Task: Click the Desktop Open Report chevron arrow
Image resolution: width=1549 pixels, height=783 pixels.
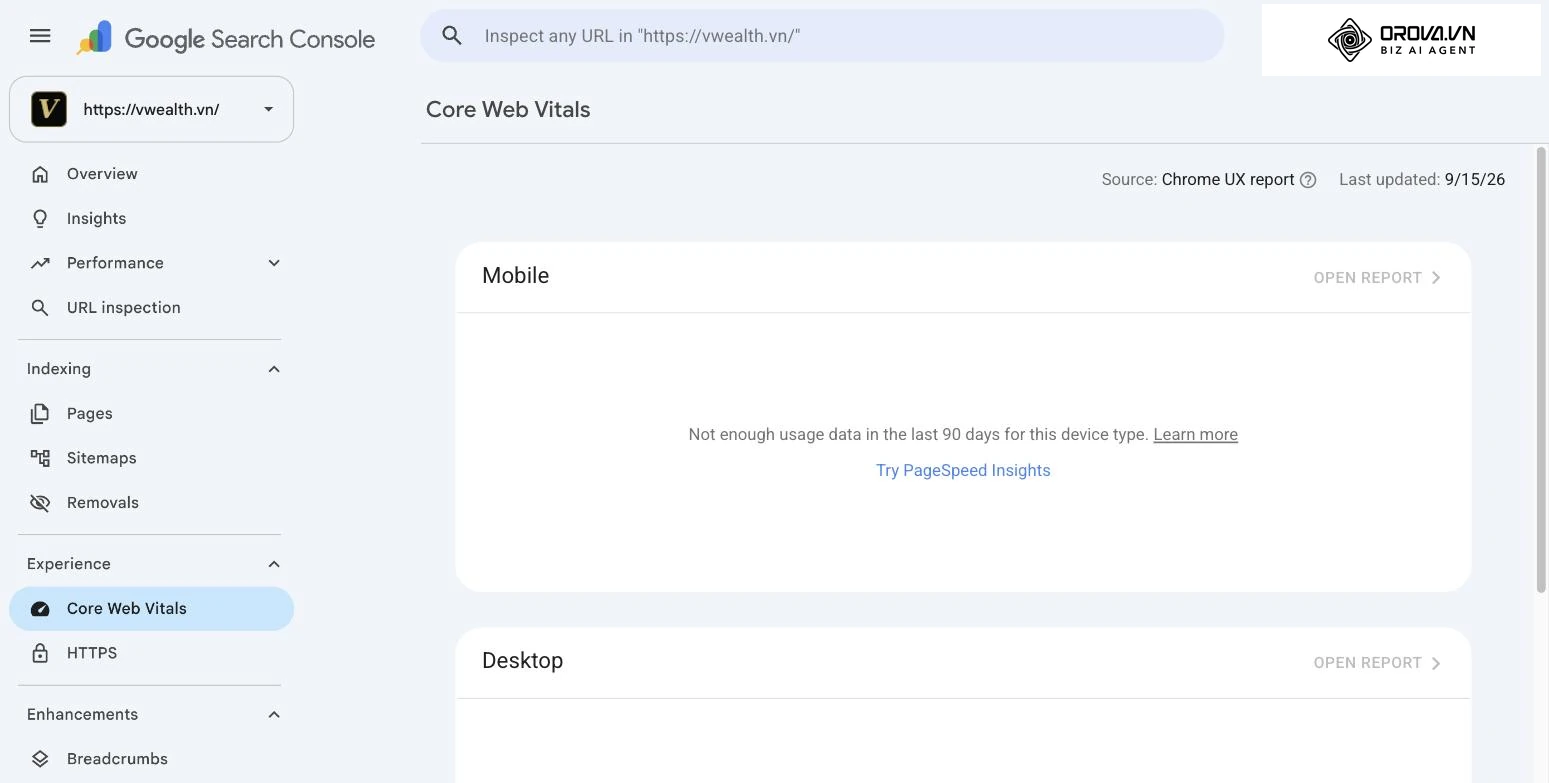Action: pos(1436,663)
